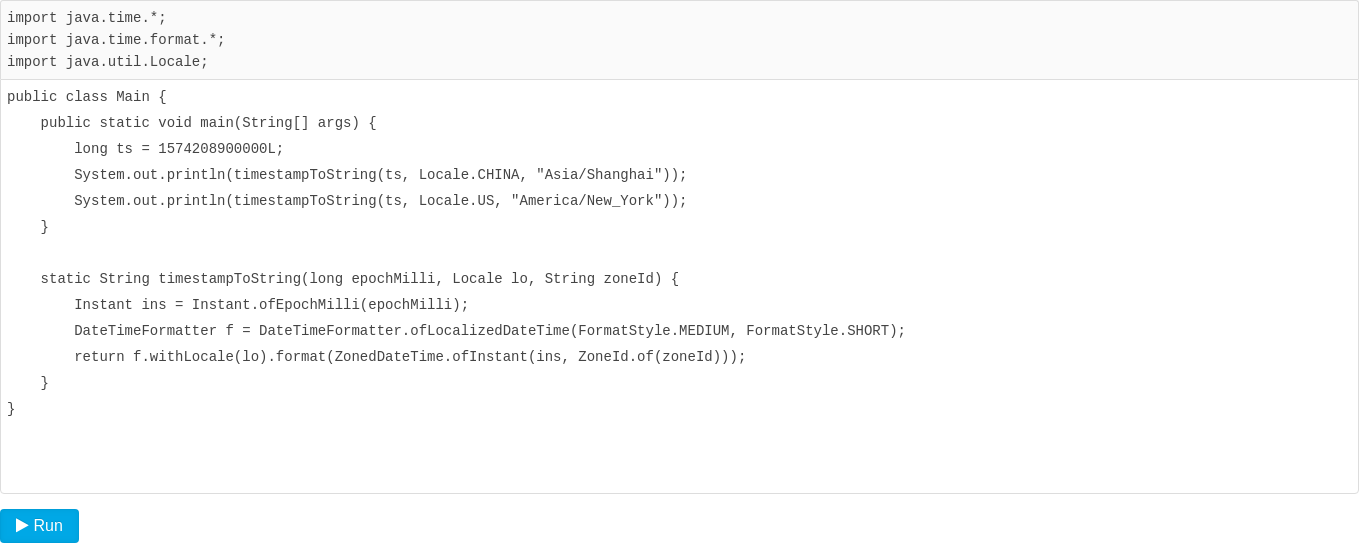Screen dimensions: 1359x543
Task: Click the return f.withLocale(lo) line
Action: coord(410,357)
